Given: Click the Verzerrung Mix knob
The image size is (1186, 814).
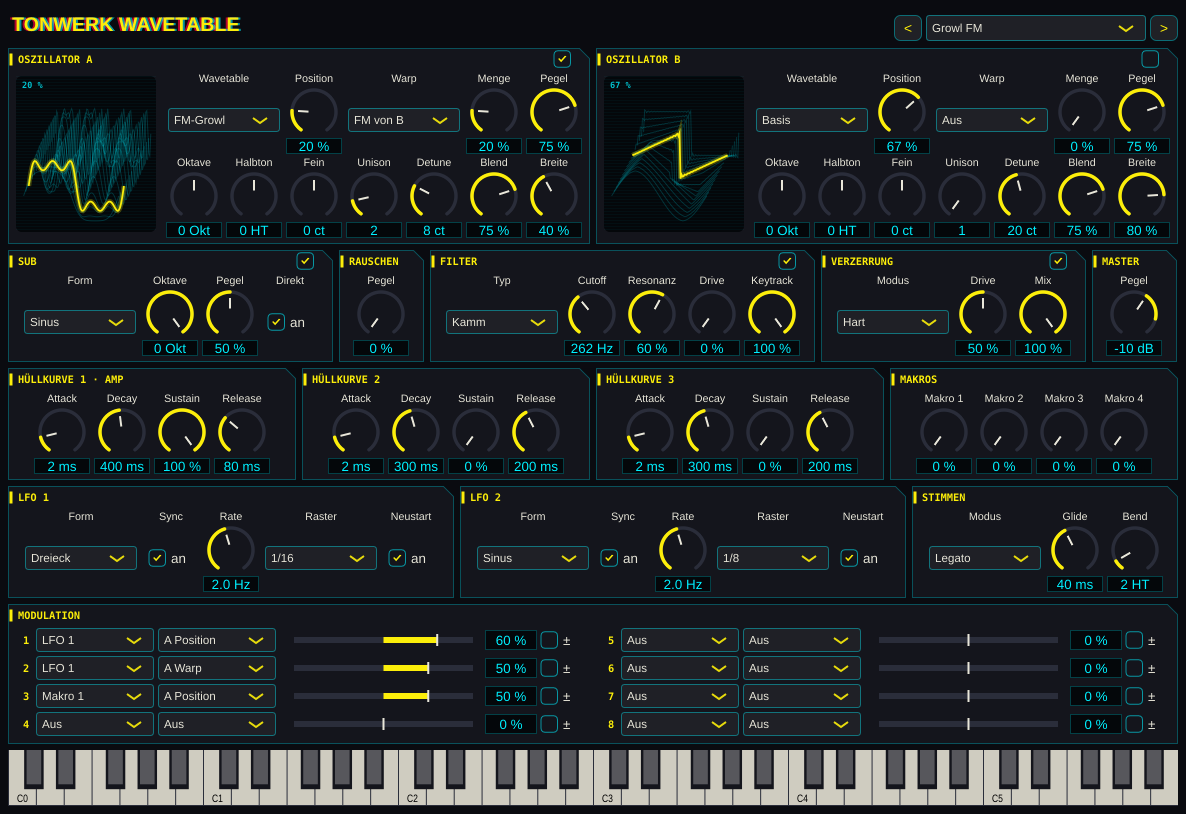Looking at the screenshot, I should [1042, 314].
